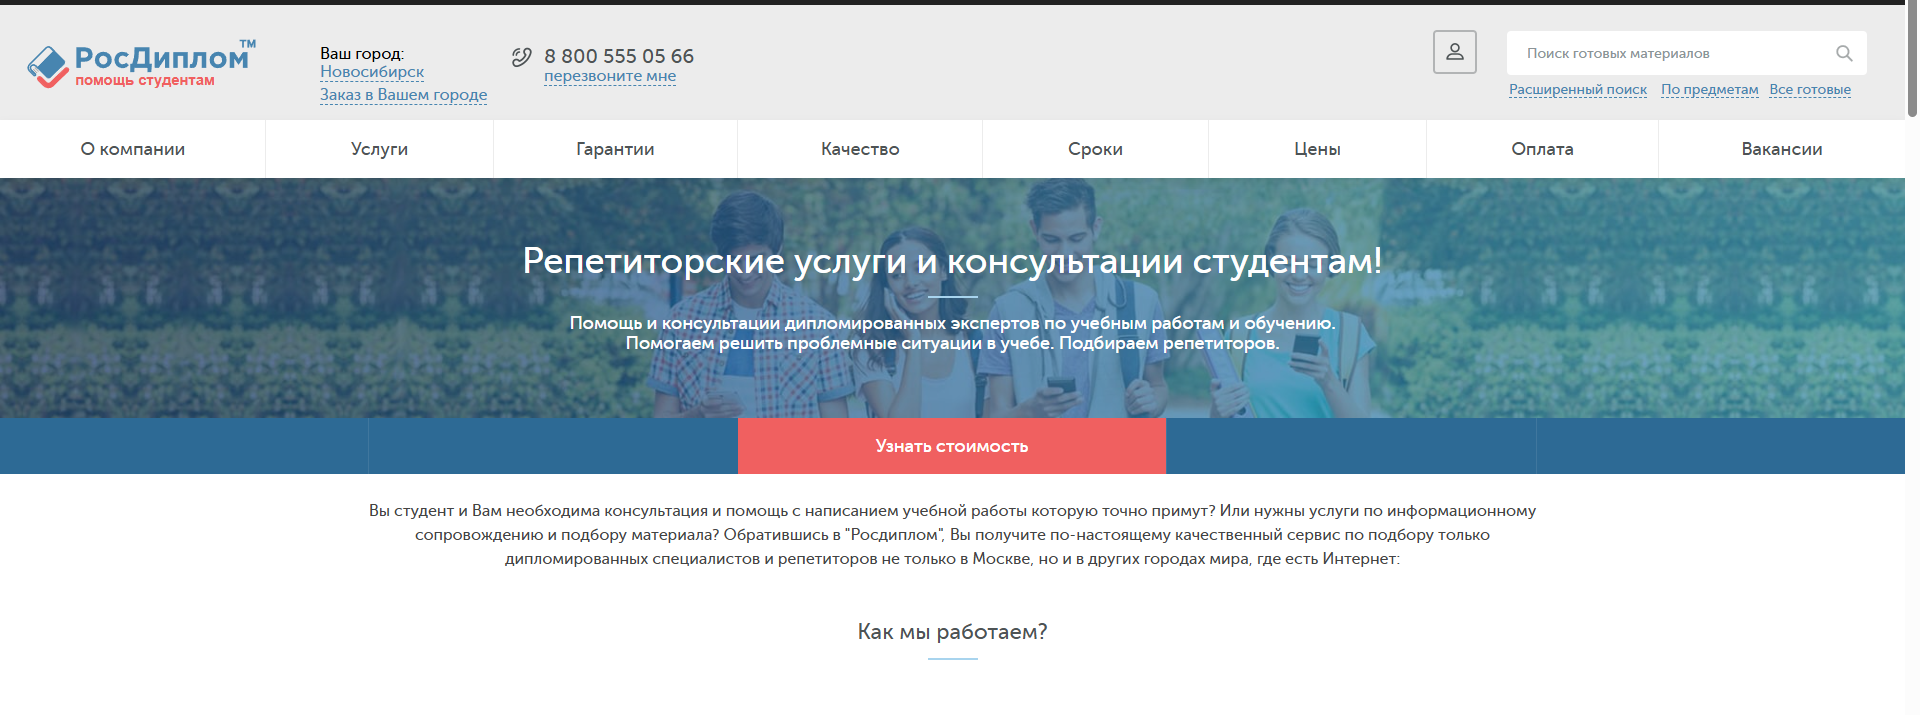Open Все готовые link

1810,90
